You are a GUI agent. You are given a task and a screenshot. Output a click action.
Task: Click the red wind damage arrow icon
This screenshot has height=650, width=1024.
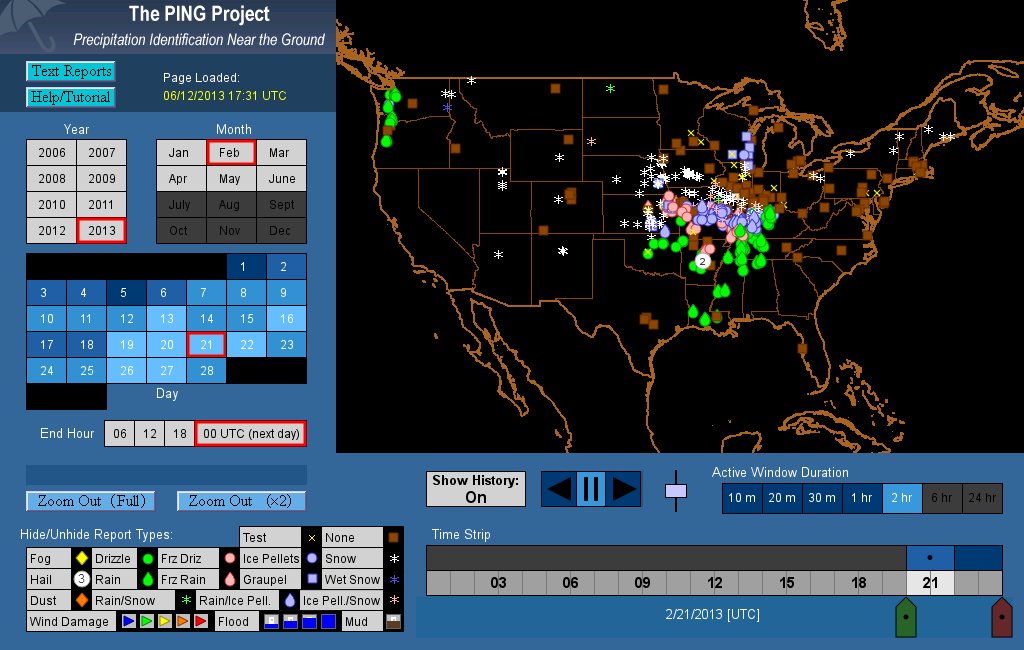[201, 621]
